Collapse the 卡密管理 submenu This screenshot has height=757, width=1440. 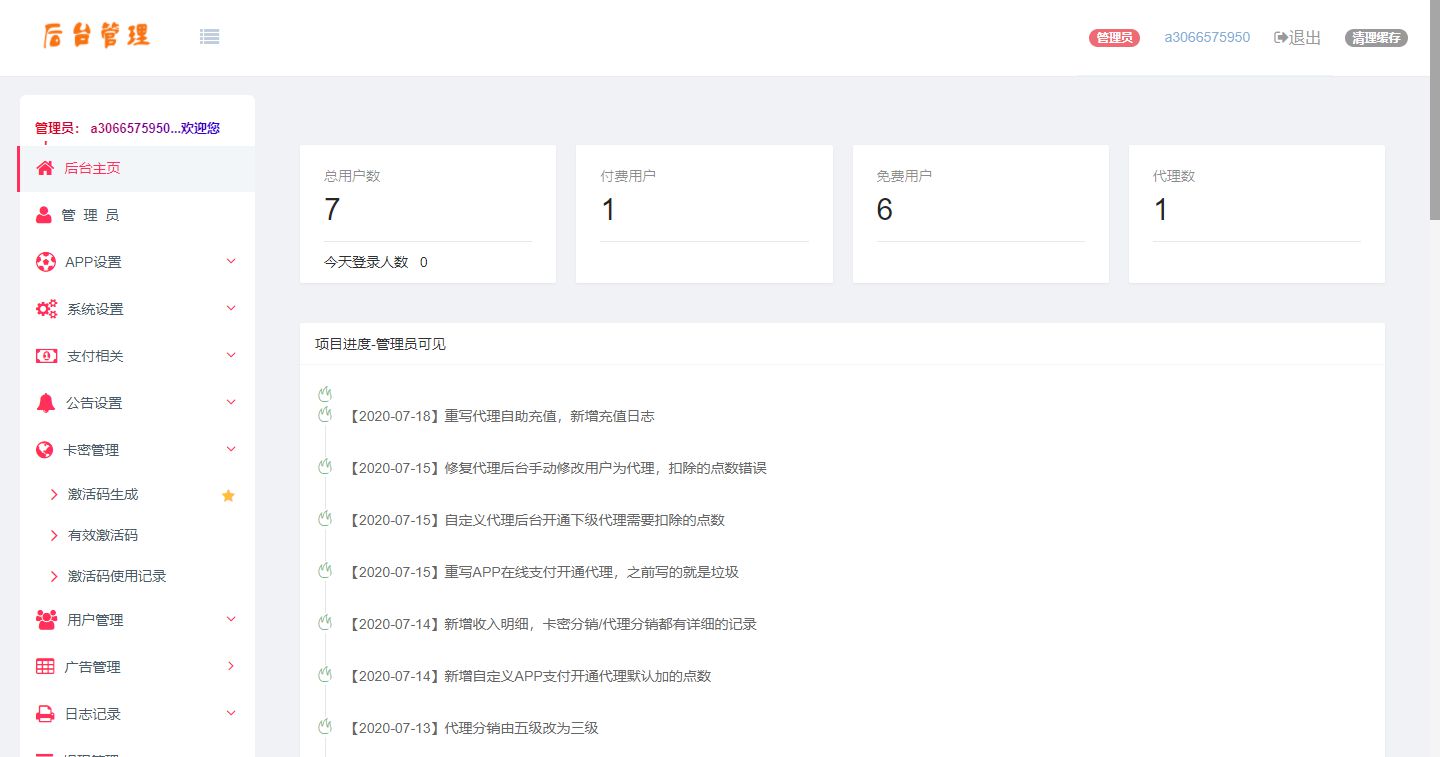(231, 449)
